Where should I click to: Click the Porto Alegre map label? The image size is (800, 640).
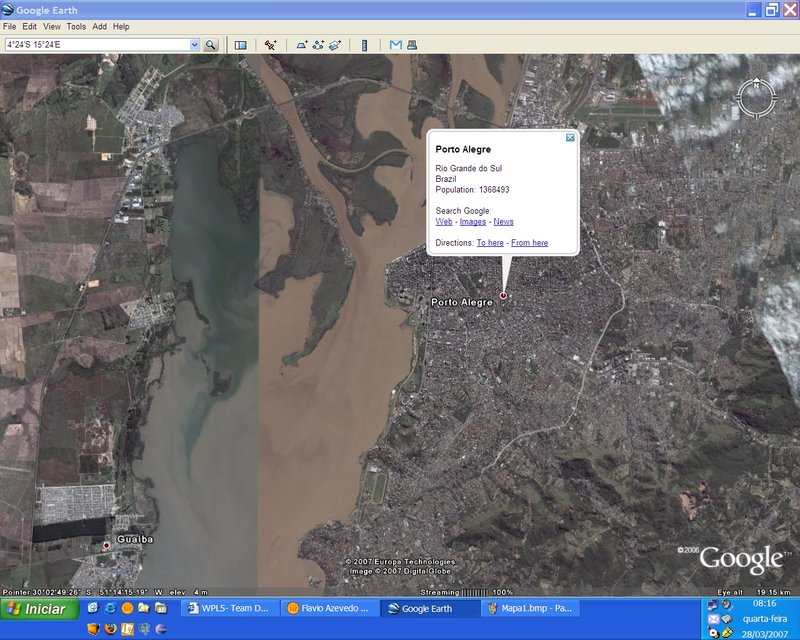tap(462, 302)
